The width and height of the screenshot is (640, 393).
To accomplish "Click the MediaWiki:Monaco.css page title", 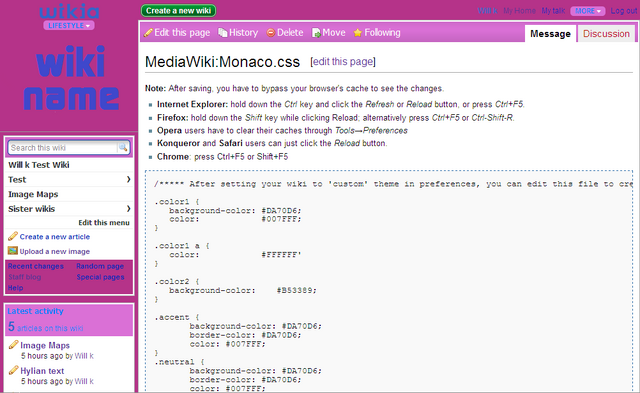I will pyautogui.click(x=222, y=62).
